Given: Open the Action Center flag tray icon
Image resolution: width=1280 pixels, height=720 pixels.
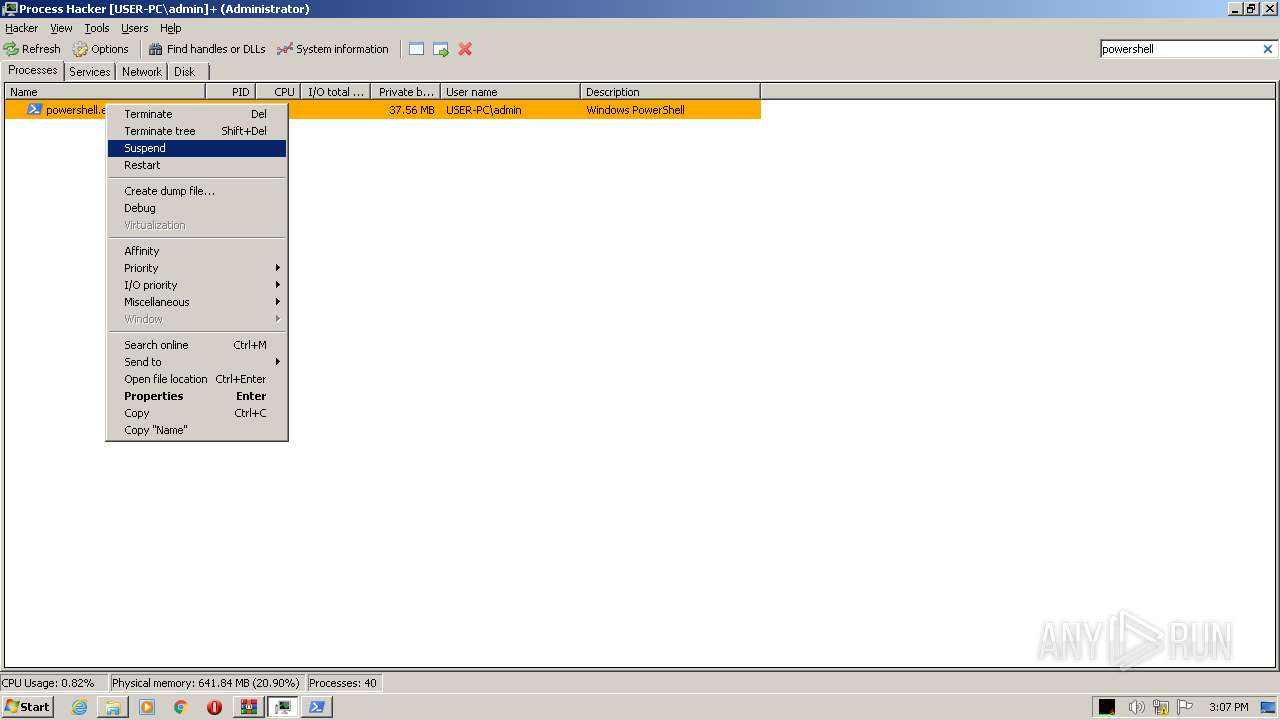Looking at the screenshot, I should pos(1185,707).
